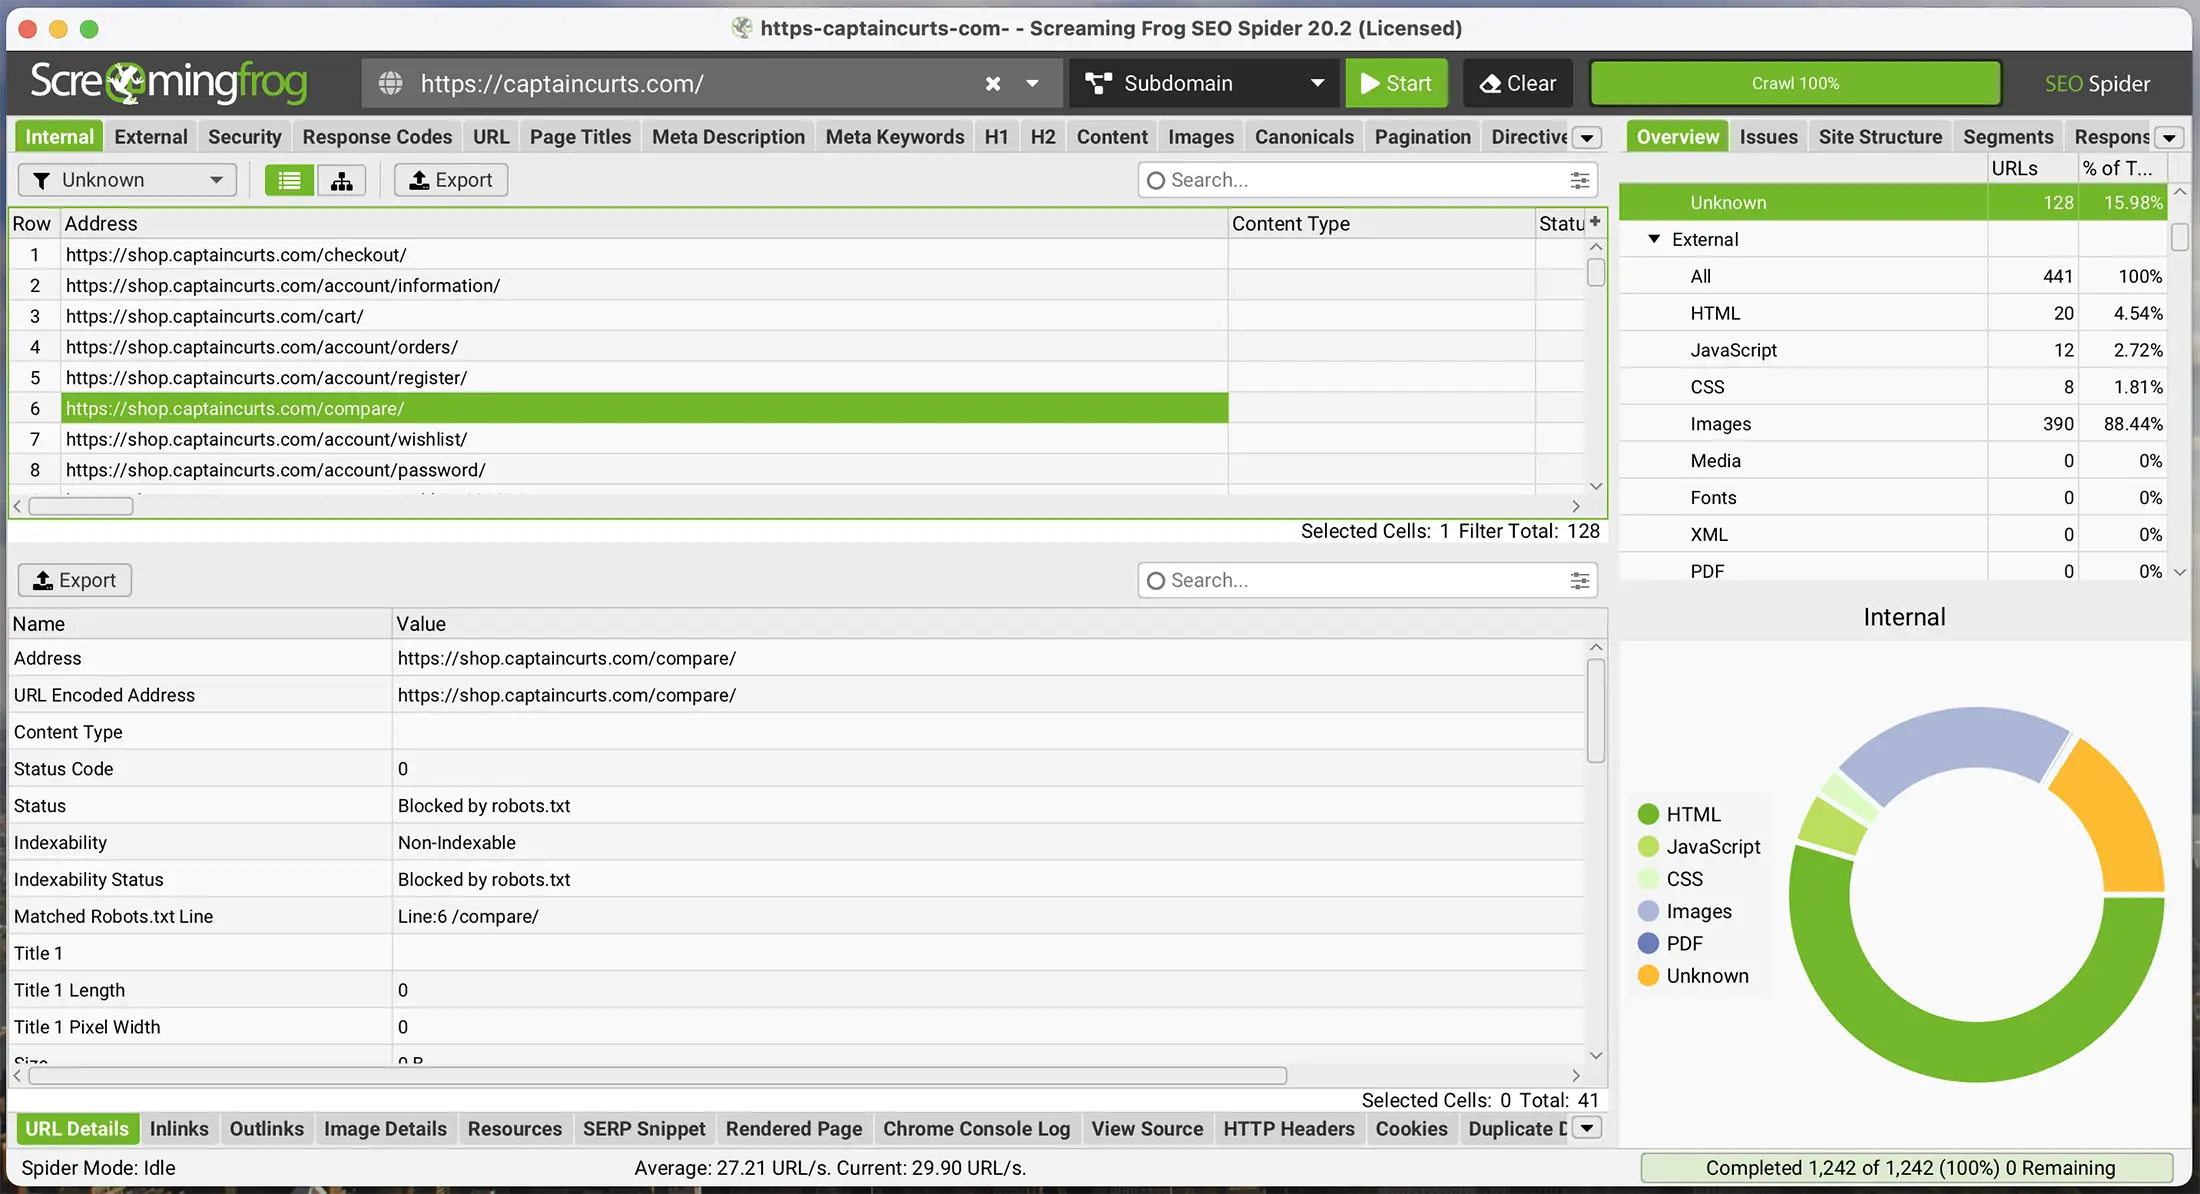Click the Screaming Frog logo
This screenshot has height=1194, width=2200.
[168, 82]
